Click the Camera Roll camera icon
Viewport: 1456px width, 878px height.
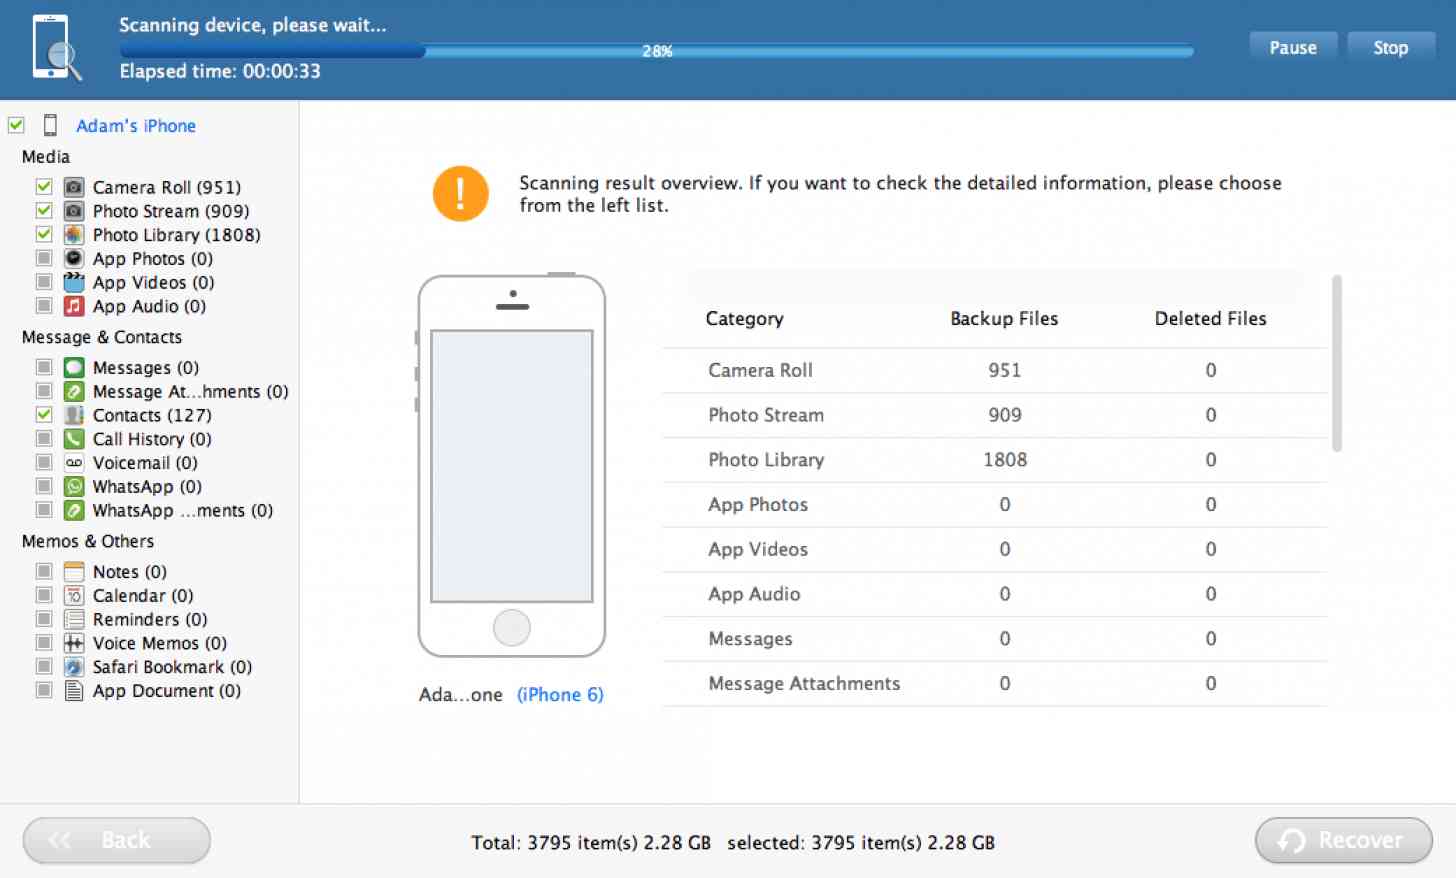[74, 187]
